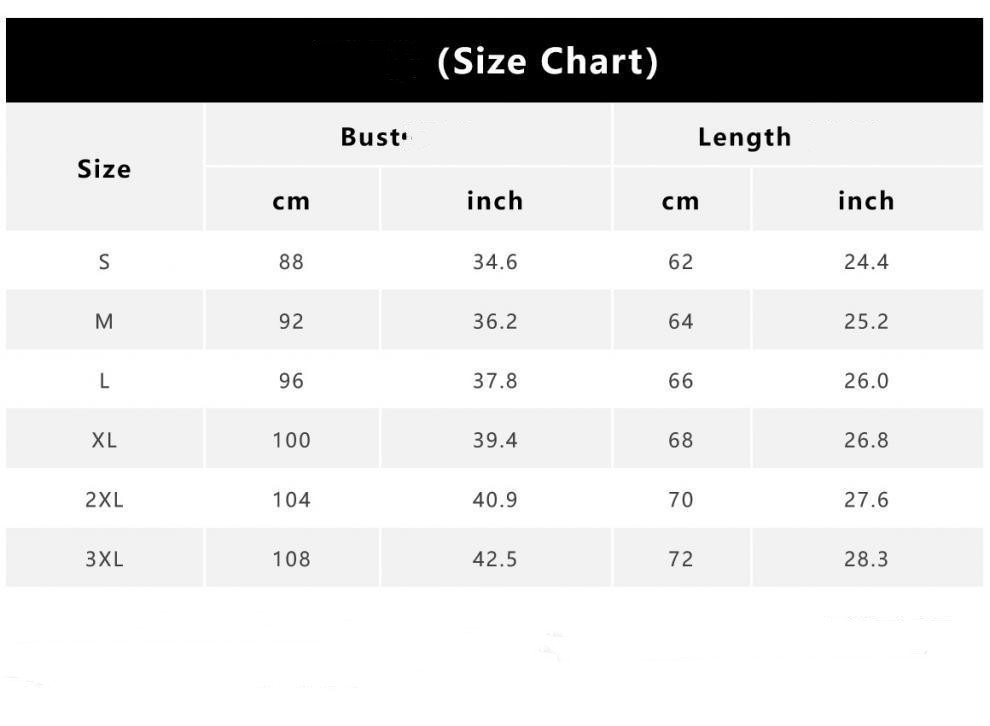Select the 42.5 inch bust value
The image size is (990, 726).
pos(495,559)
